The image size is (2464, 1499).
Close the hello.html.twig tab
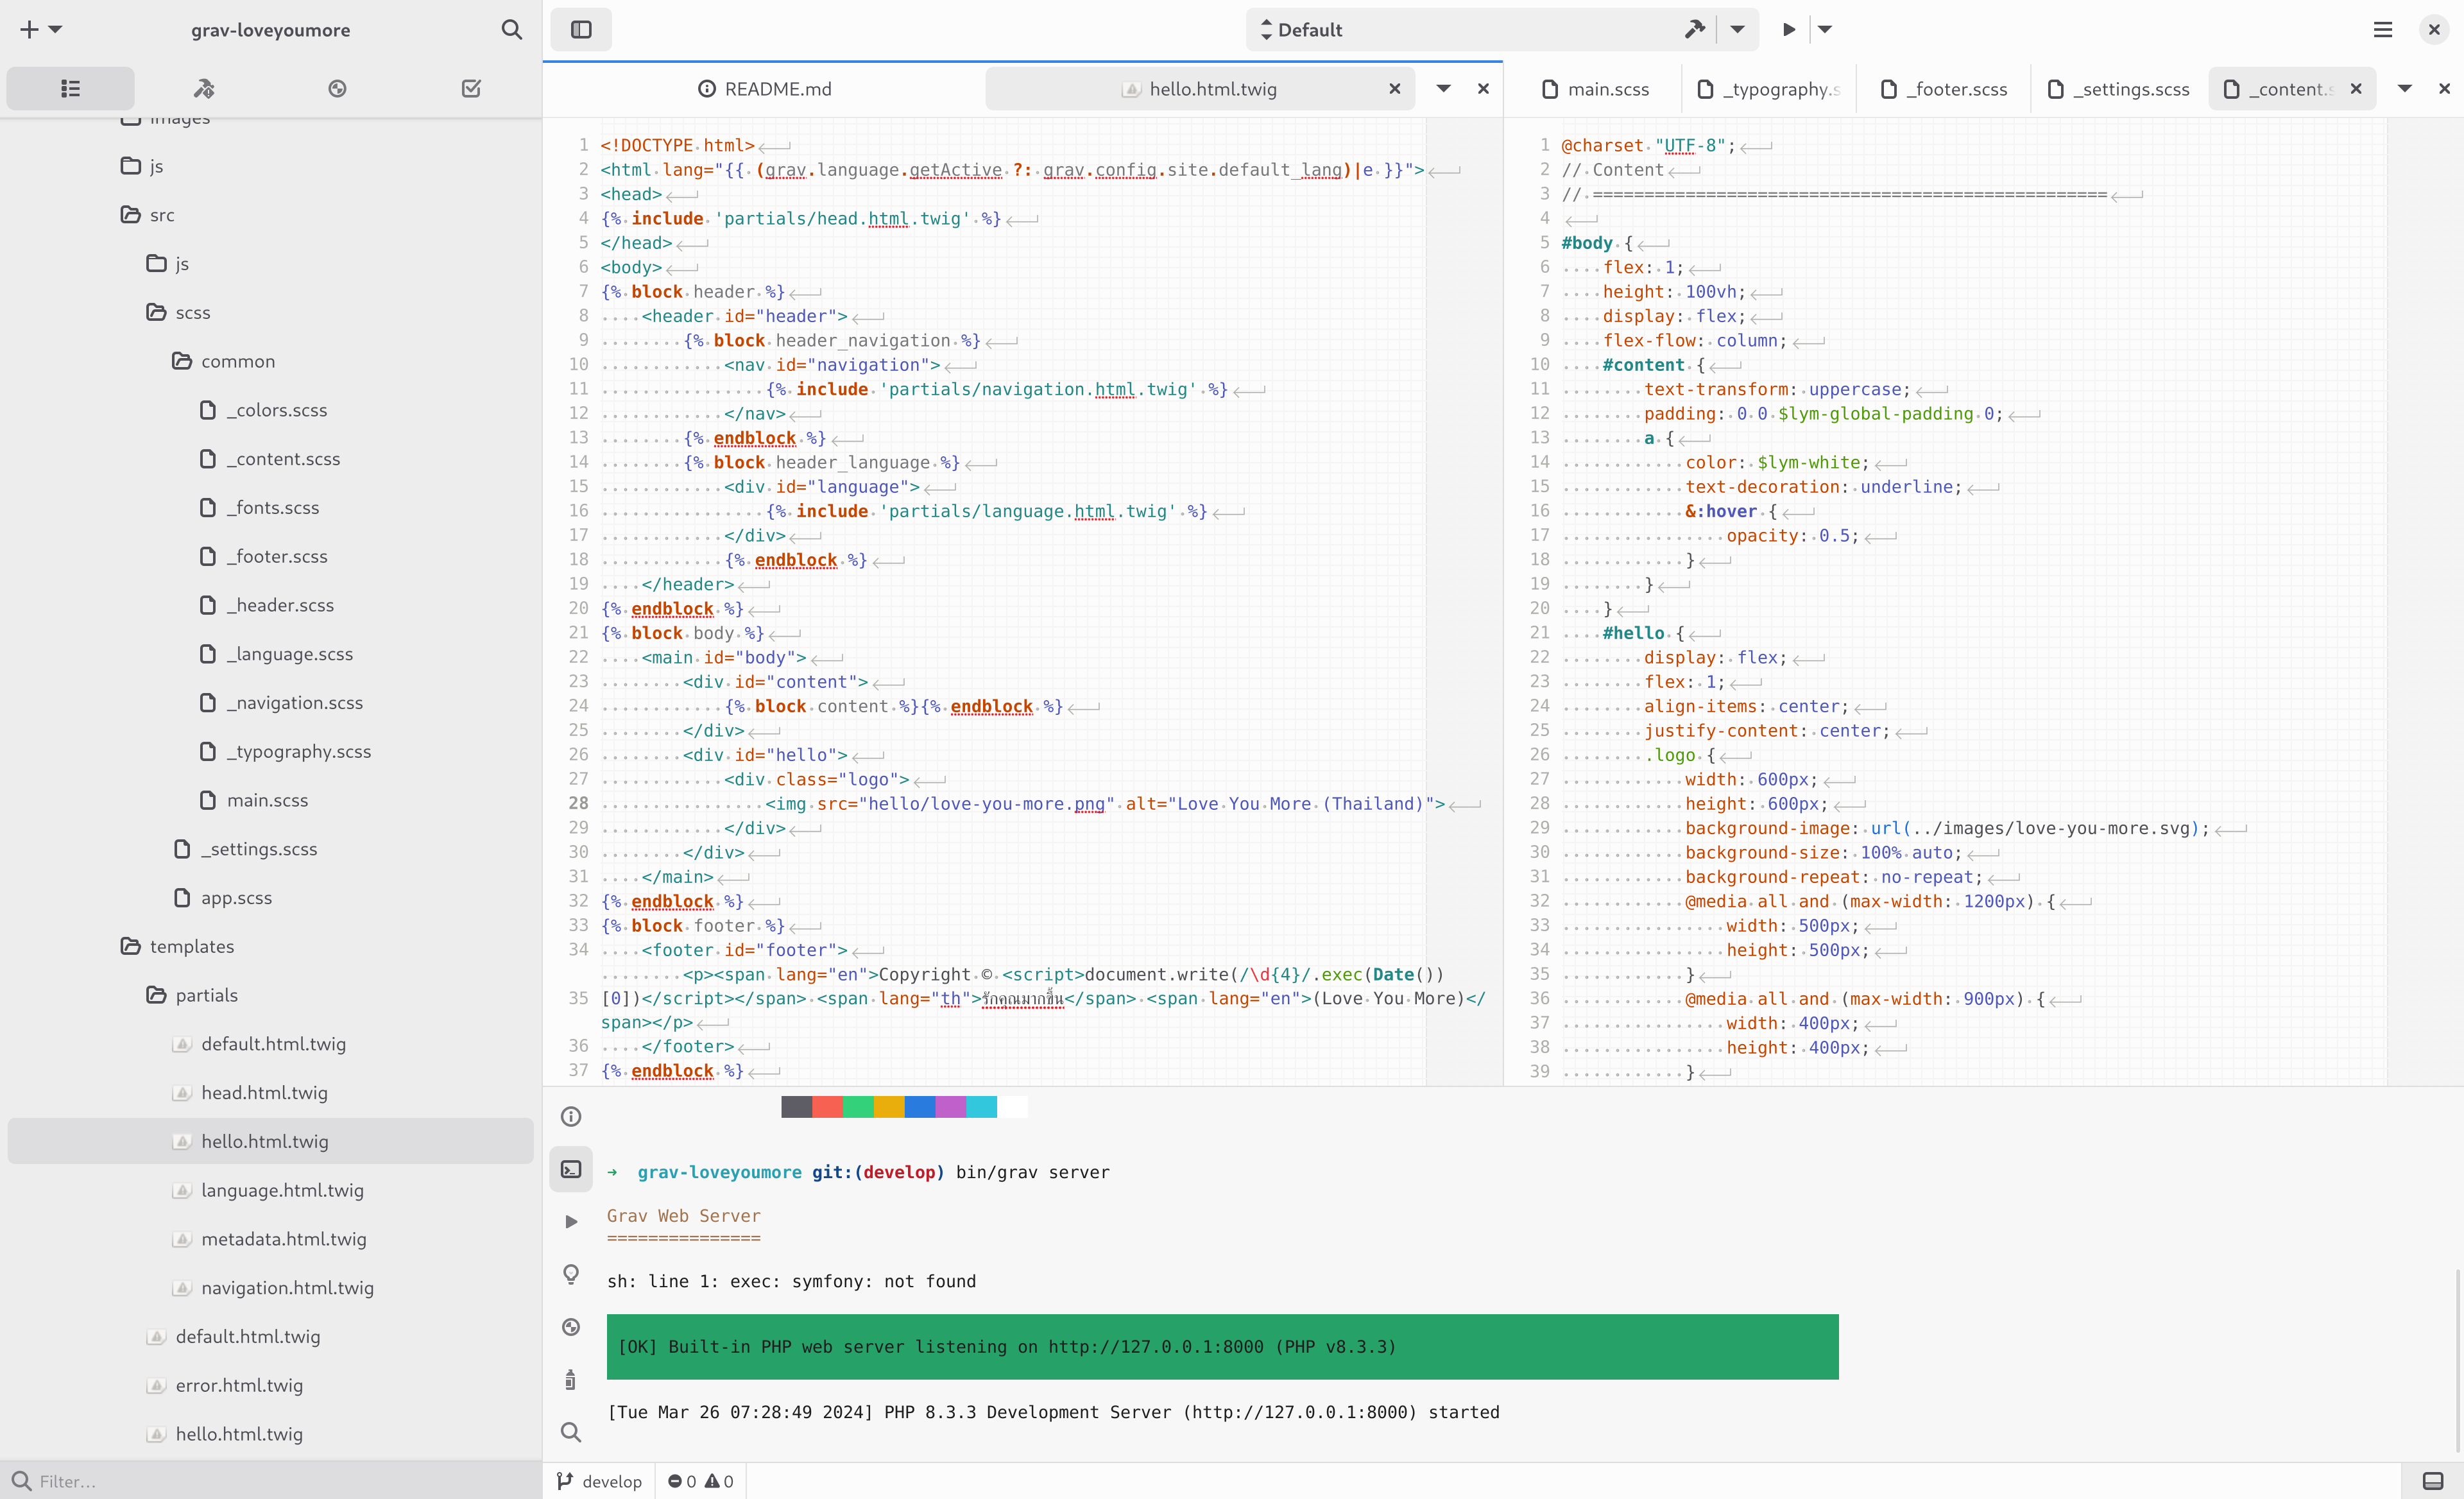click(1394, 89)
